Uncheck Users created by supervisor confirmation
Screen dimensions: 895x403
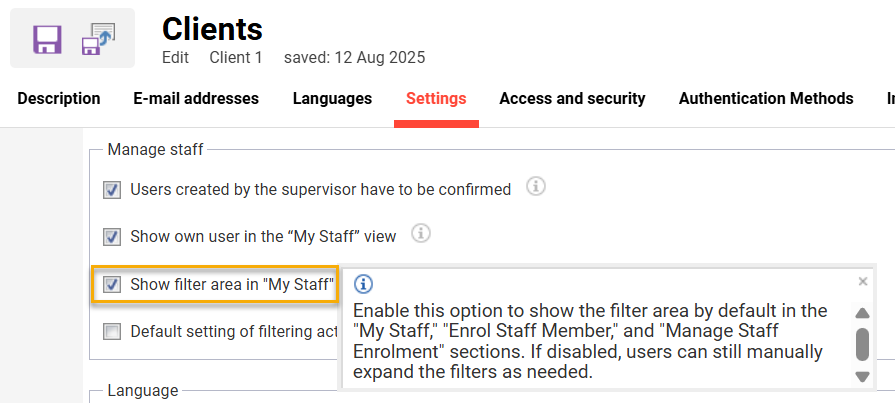point(113,189)
